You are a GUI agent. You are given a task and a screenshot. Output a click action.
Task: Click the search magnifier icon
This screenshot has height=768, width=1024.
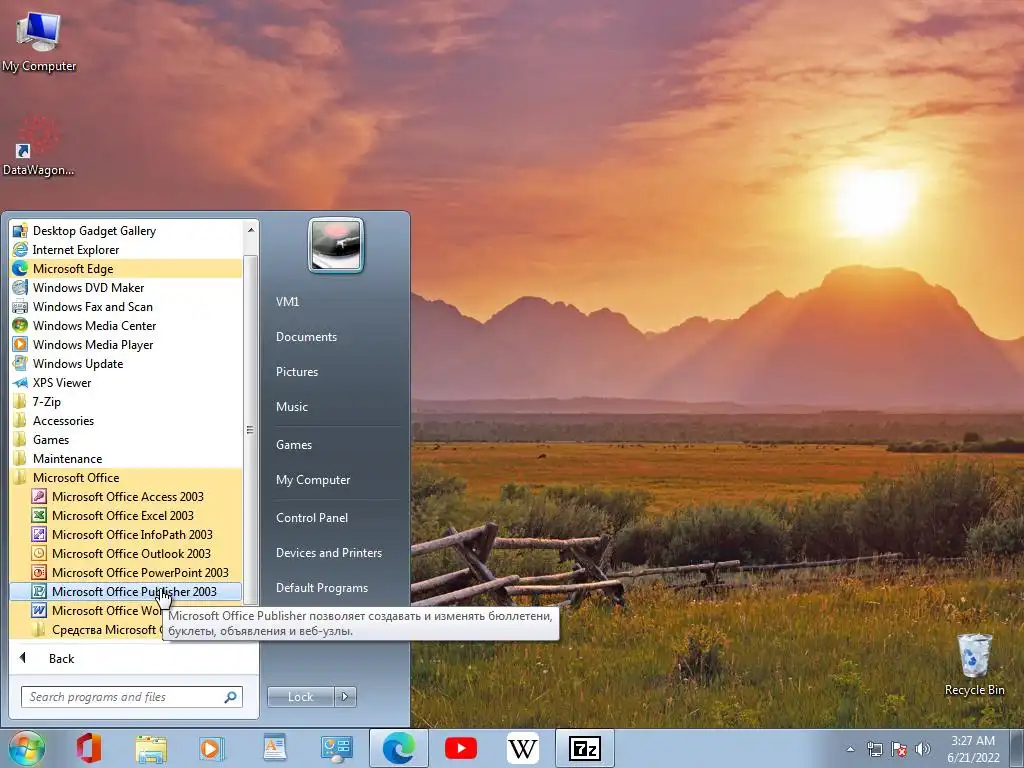pos(231,697)
